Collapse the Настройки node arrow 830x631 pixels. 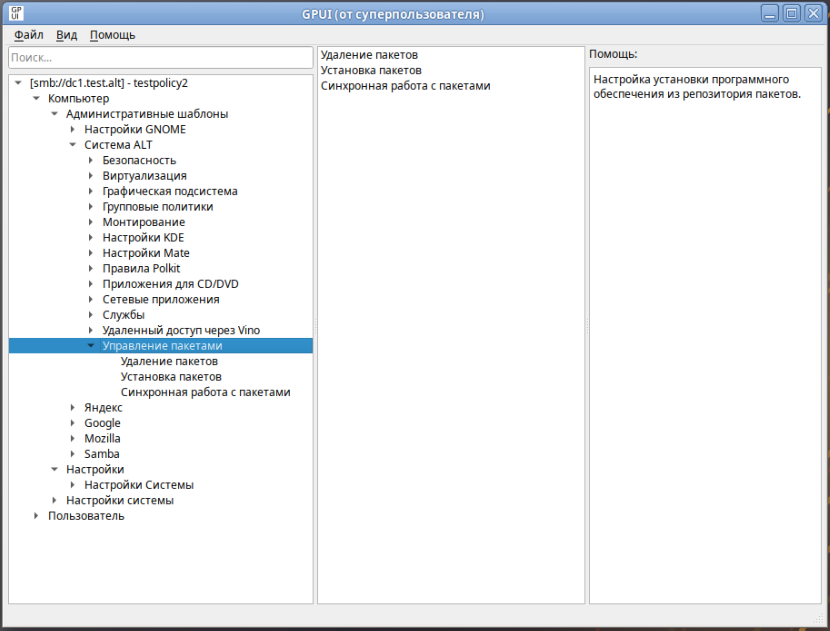55,470
